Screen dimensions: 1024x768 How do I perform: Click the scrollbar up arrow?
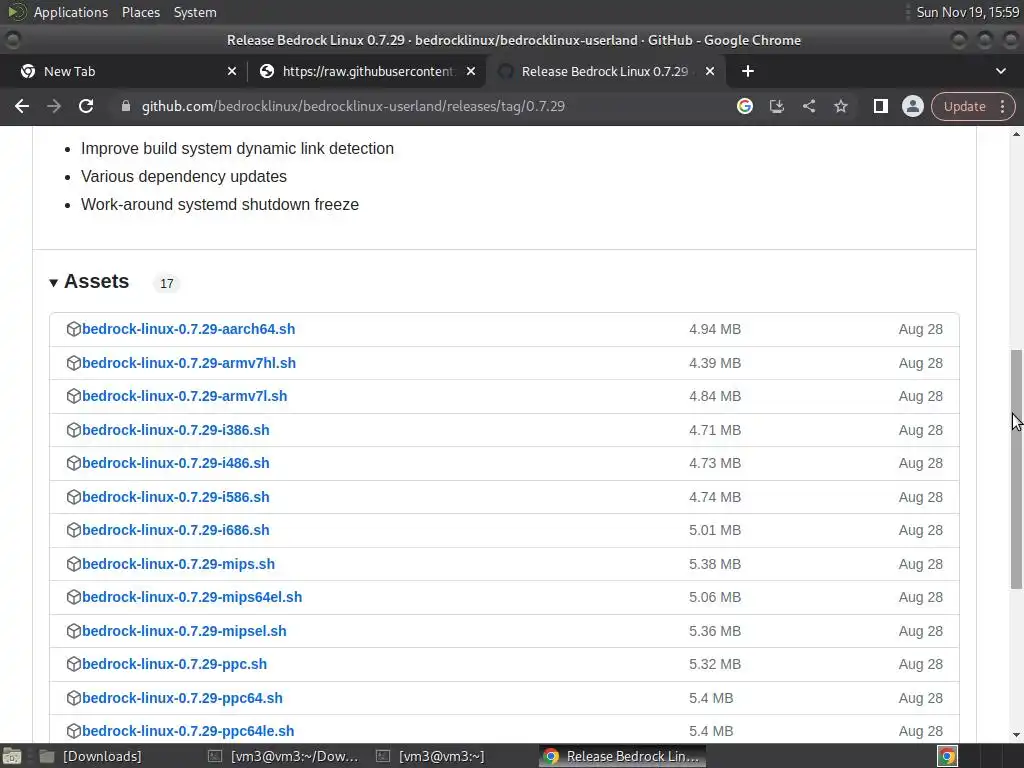click(1016, 135)
